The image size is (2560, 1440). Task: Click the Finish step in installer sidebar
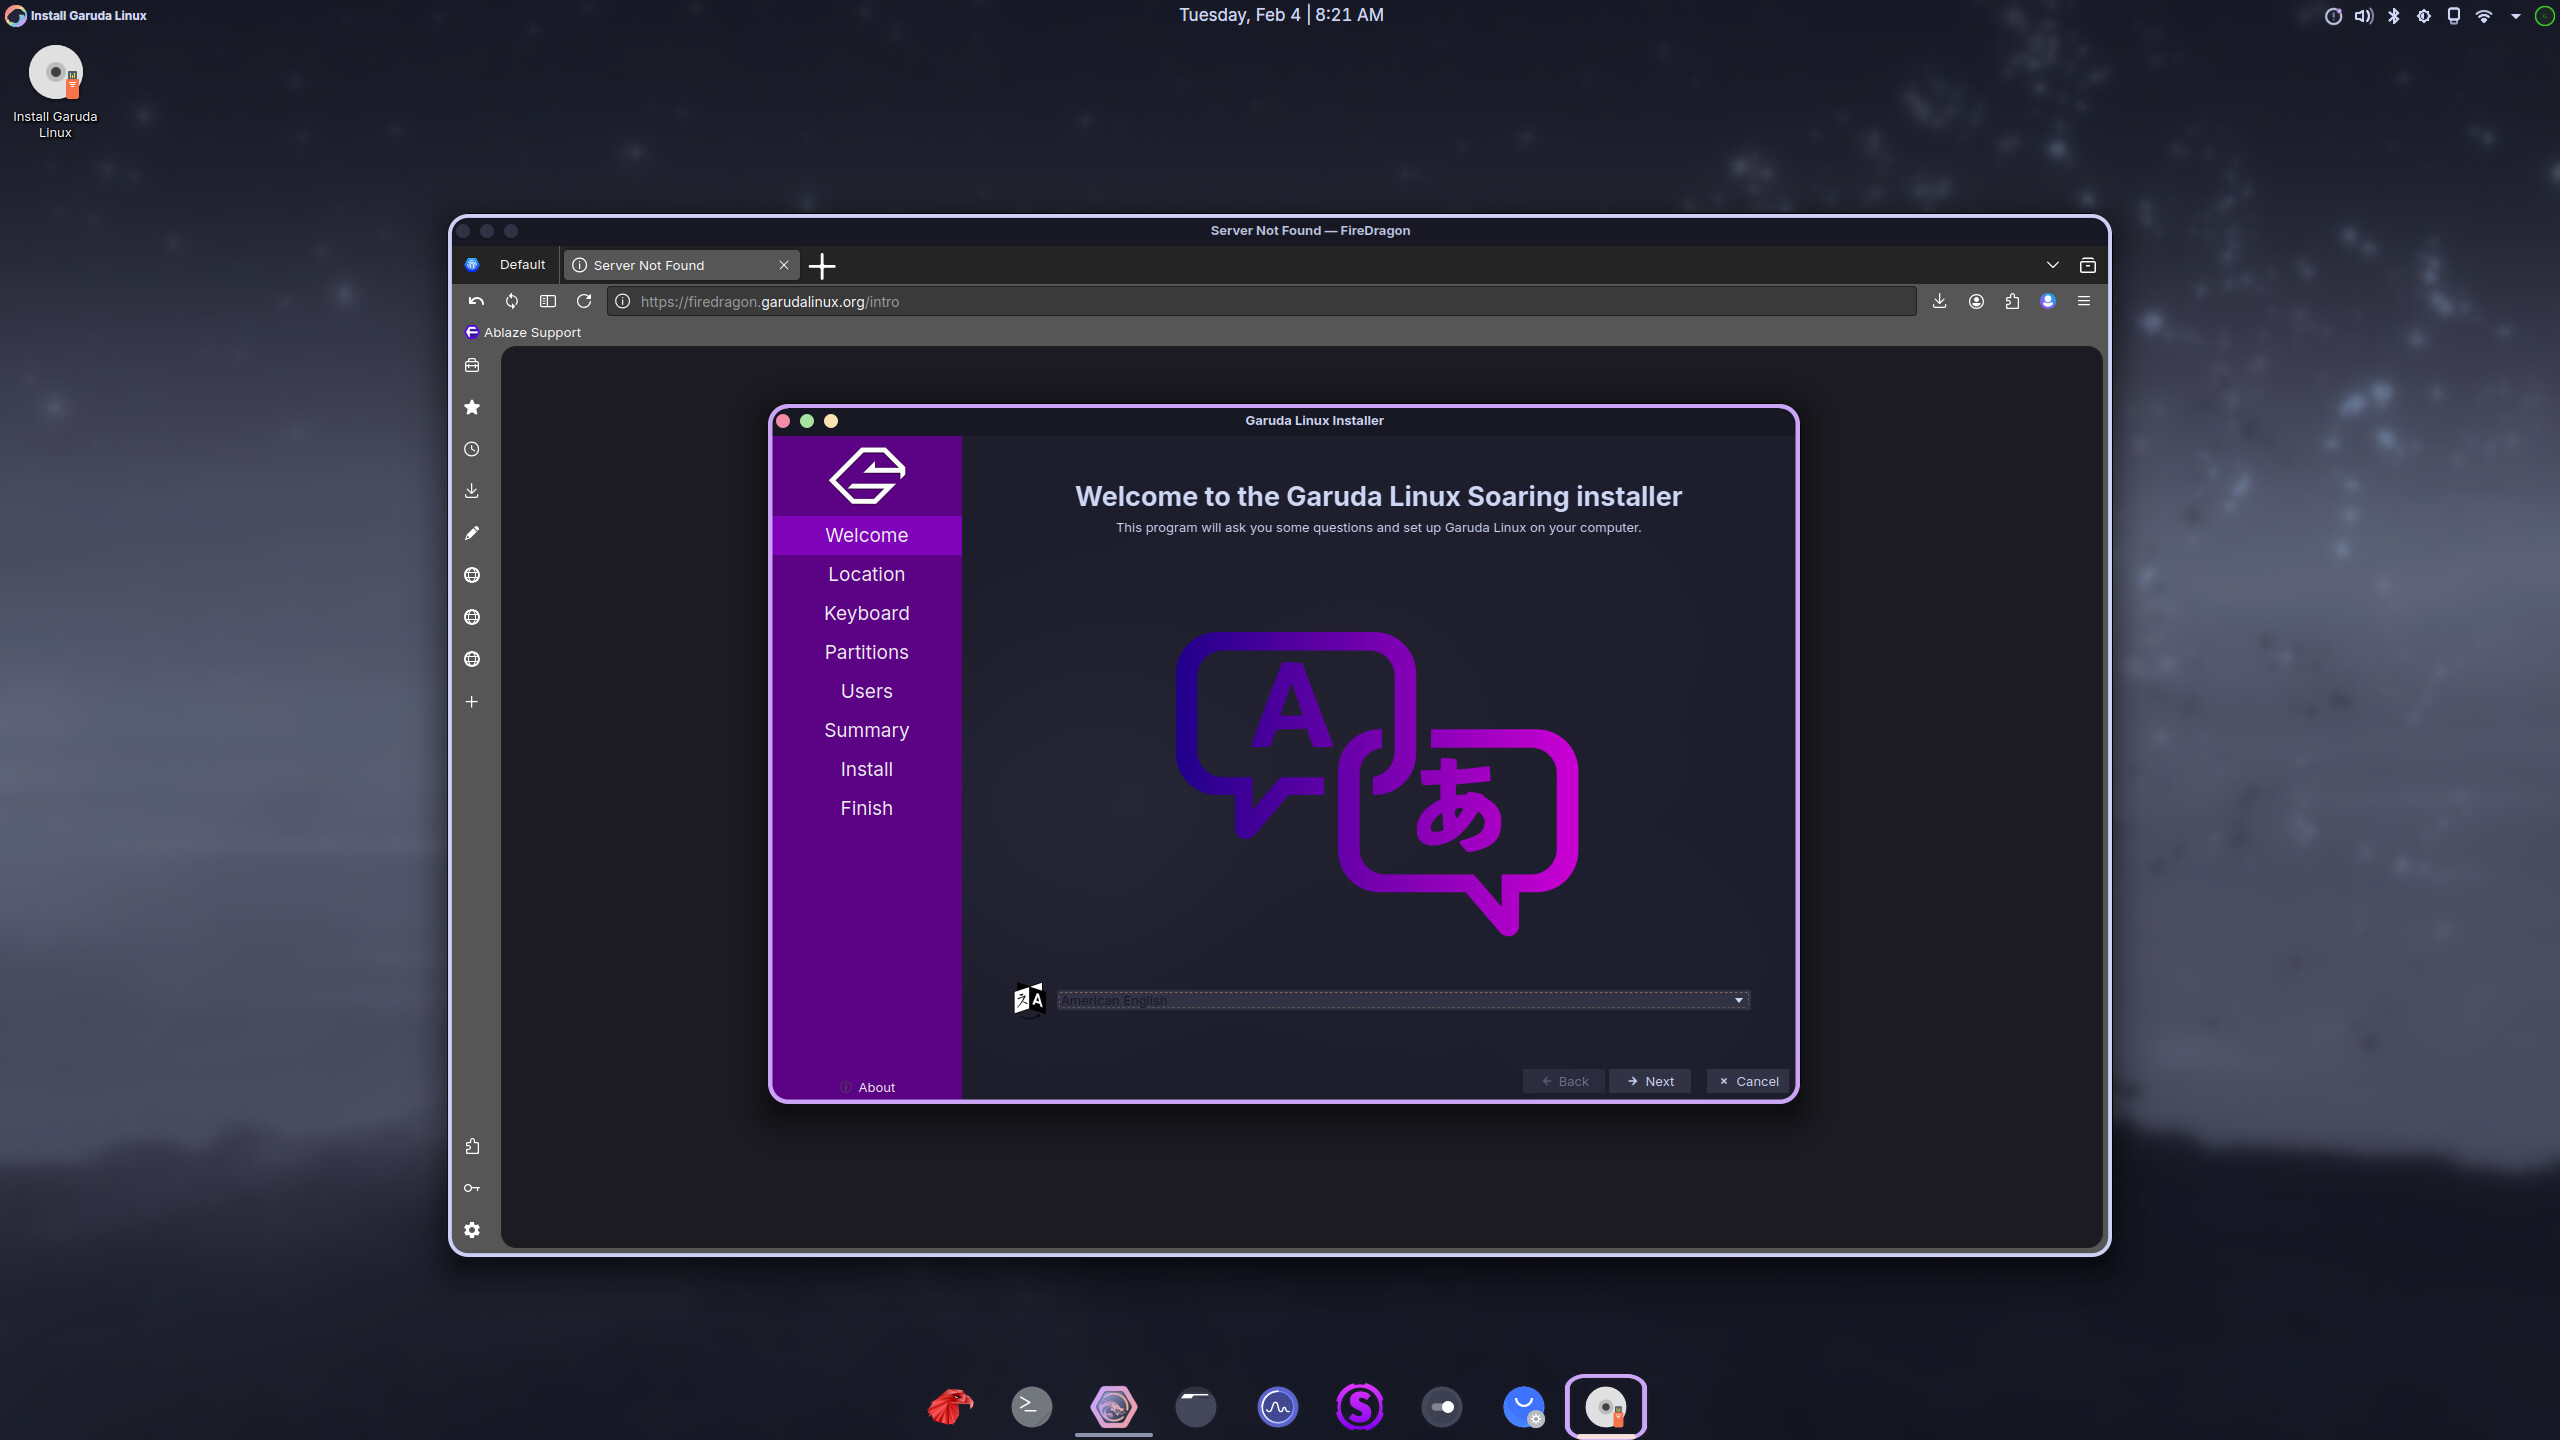point(867,808)
